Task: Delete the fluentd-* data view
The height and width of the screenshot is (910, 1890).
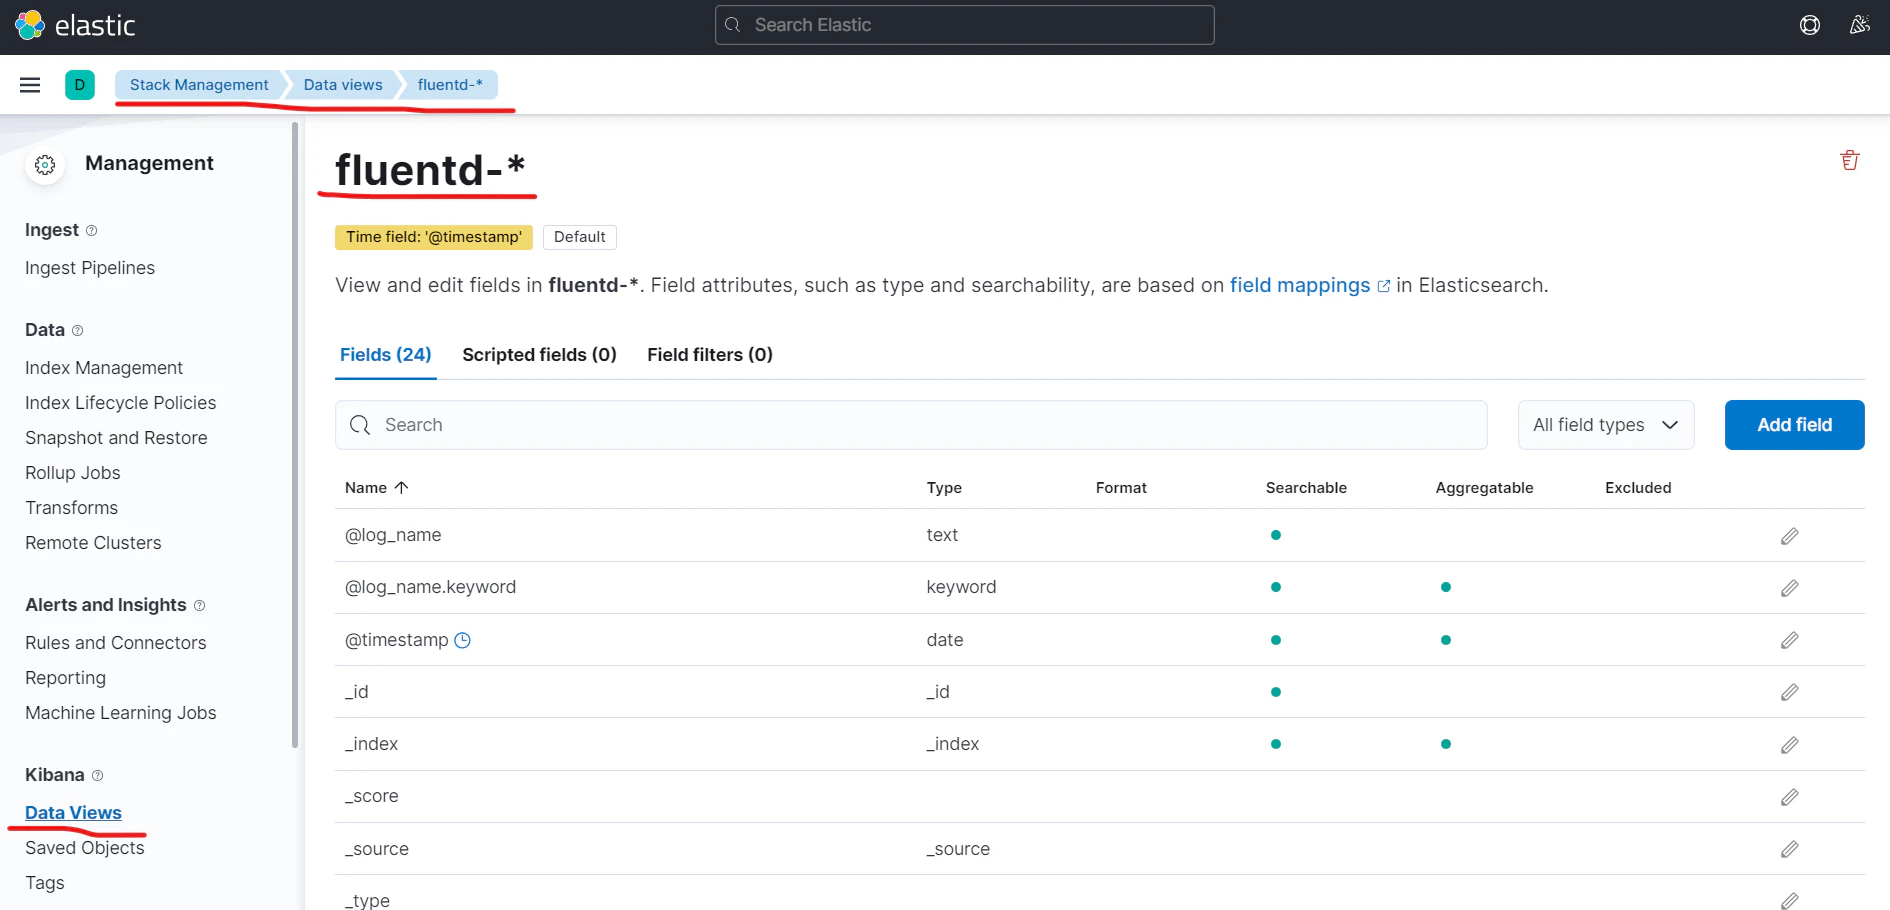Action: click(x=1850, y=160)
